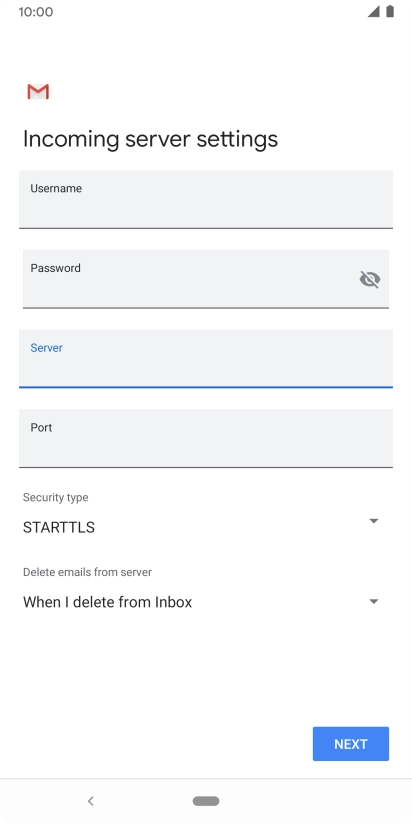Screen dimensions: 412x824
Task: Expand Delete emails from server arrow
Action: tap(374, 601)
